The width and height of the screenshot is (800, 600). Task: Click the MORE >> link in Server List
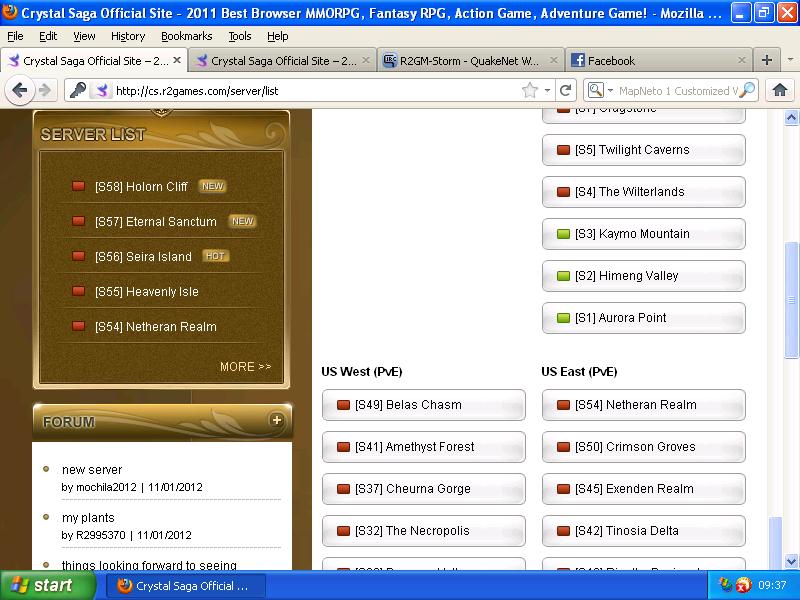pos(245,367)
